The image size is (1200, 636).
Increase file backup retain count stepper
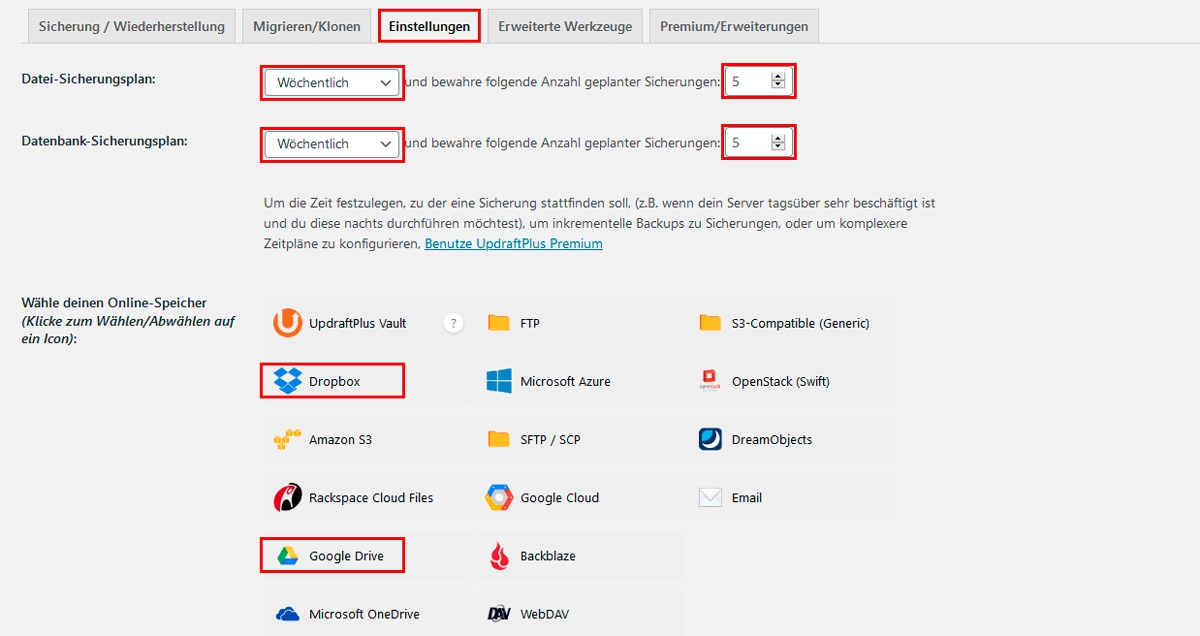[x=778, y=77]
